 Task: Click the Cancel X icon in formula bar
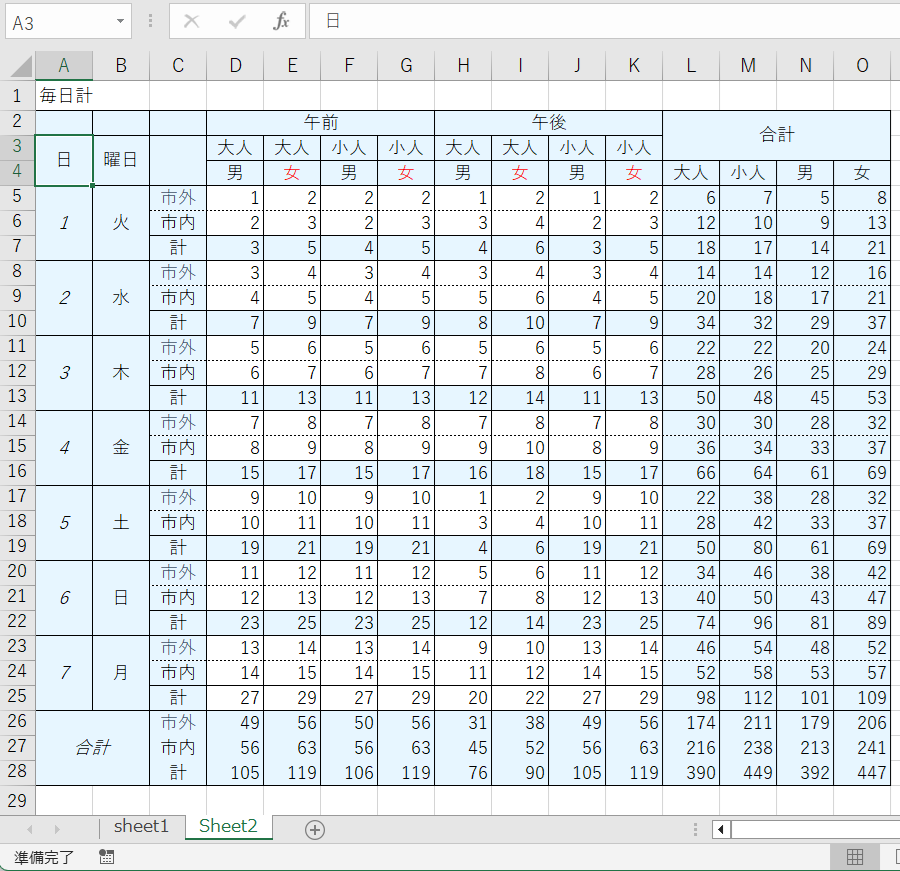pyautogui.click(x=191, y=21)
